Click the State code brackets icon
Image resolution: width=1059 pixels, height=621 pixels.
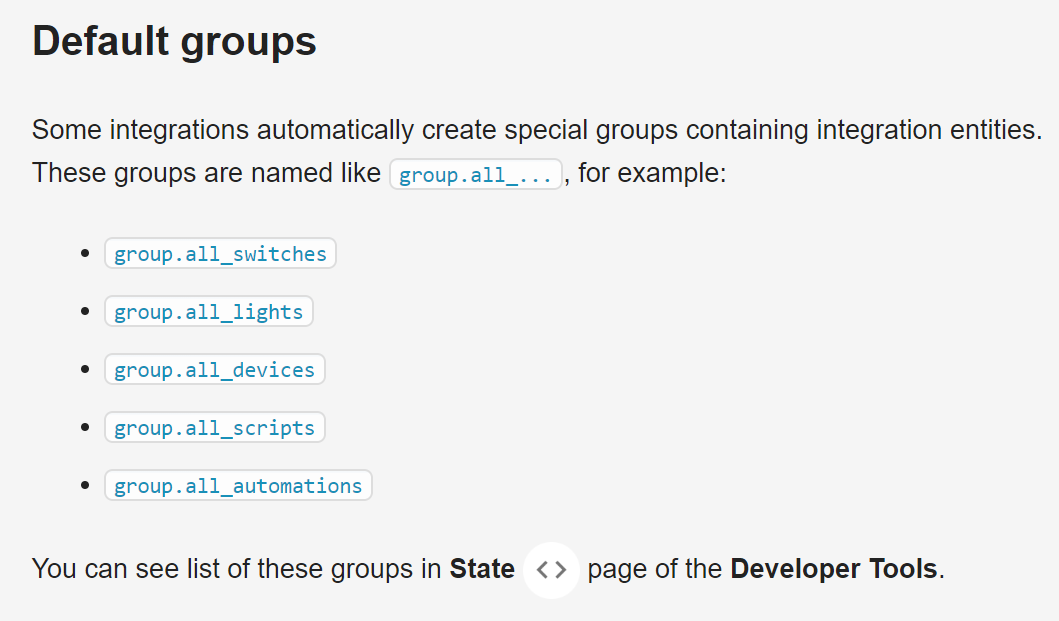coord(551,570)
